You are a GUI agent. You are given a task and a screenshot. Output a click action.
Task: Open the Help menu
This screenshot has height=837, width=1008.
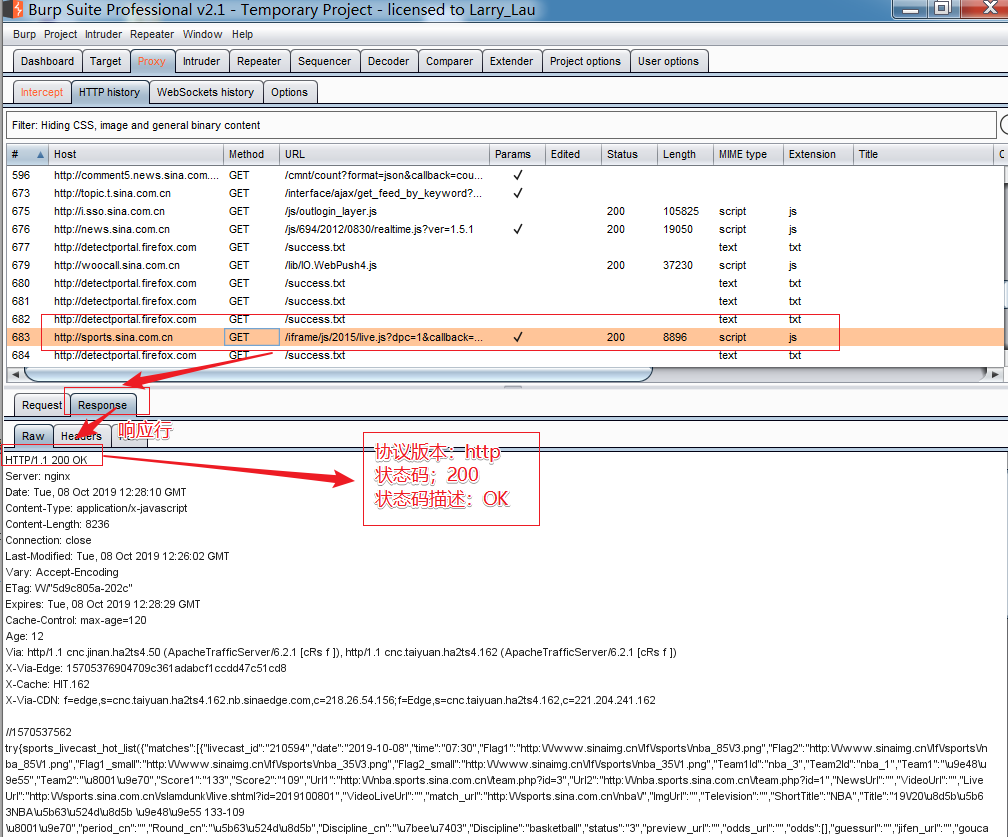(242, 35)
